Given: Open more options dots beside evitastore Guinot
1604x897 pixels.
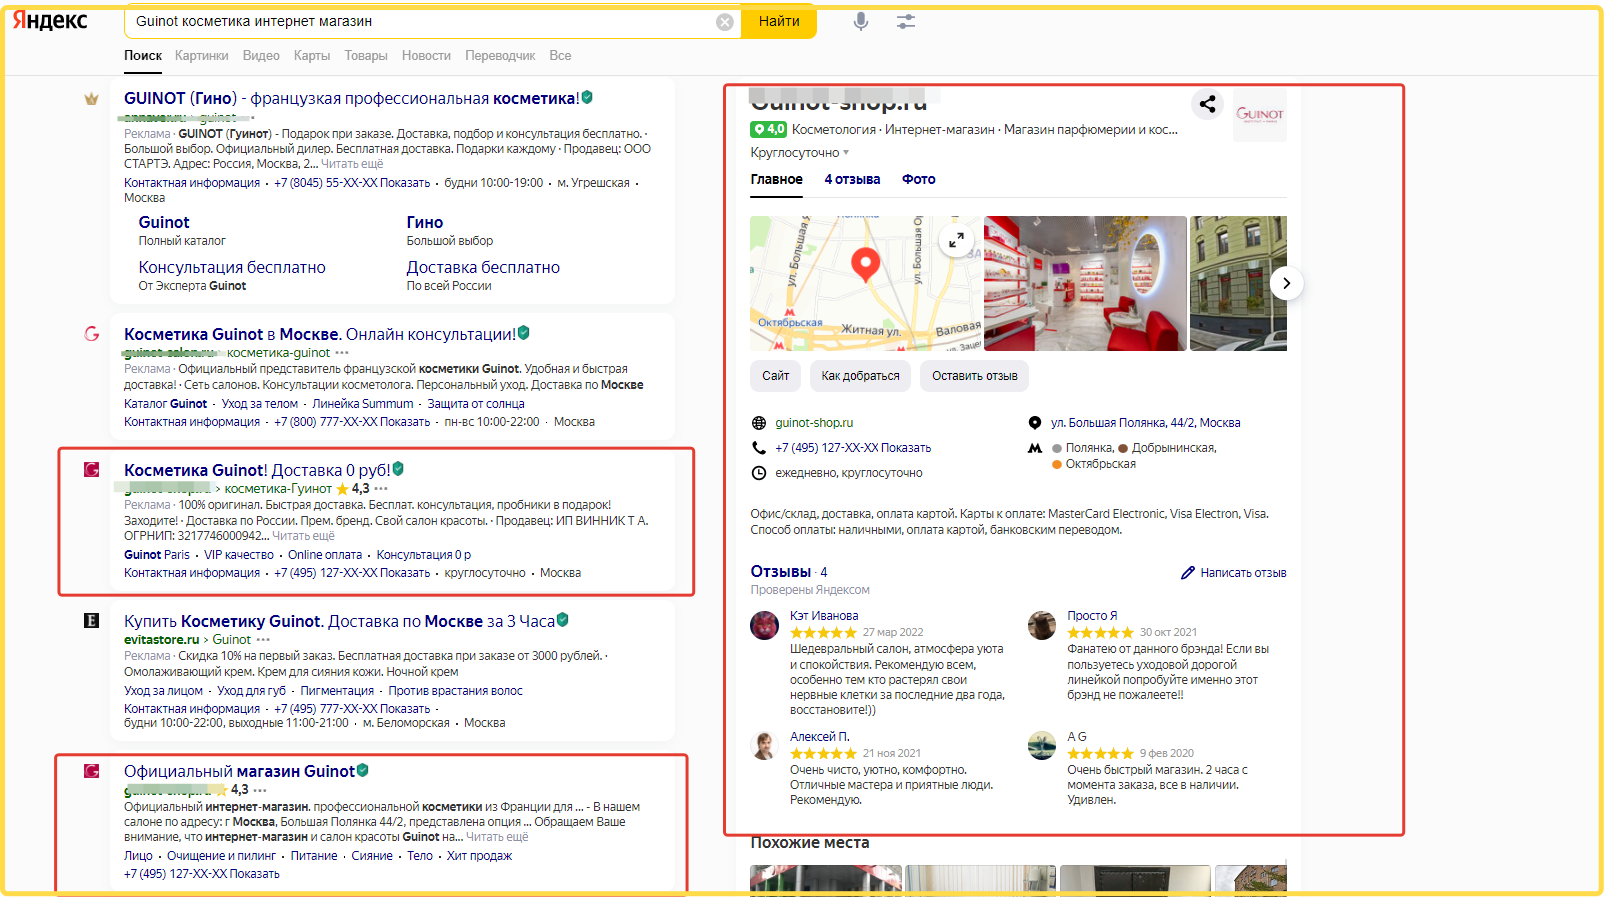Looking at the screenshot, I should point(263,640).
